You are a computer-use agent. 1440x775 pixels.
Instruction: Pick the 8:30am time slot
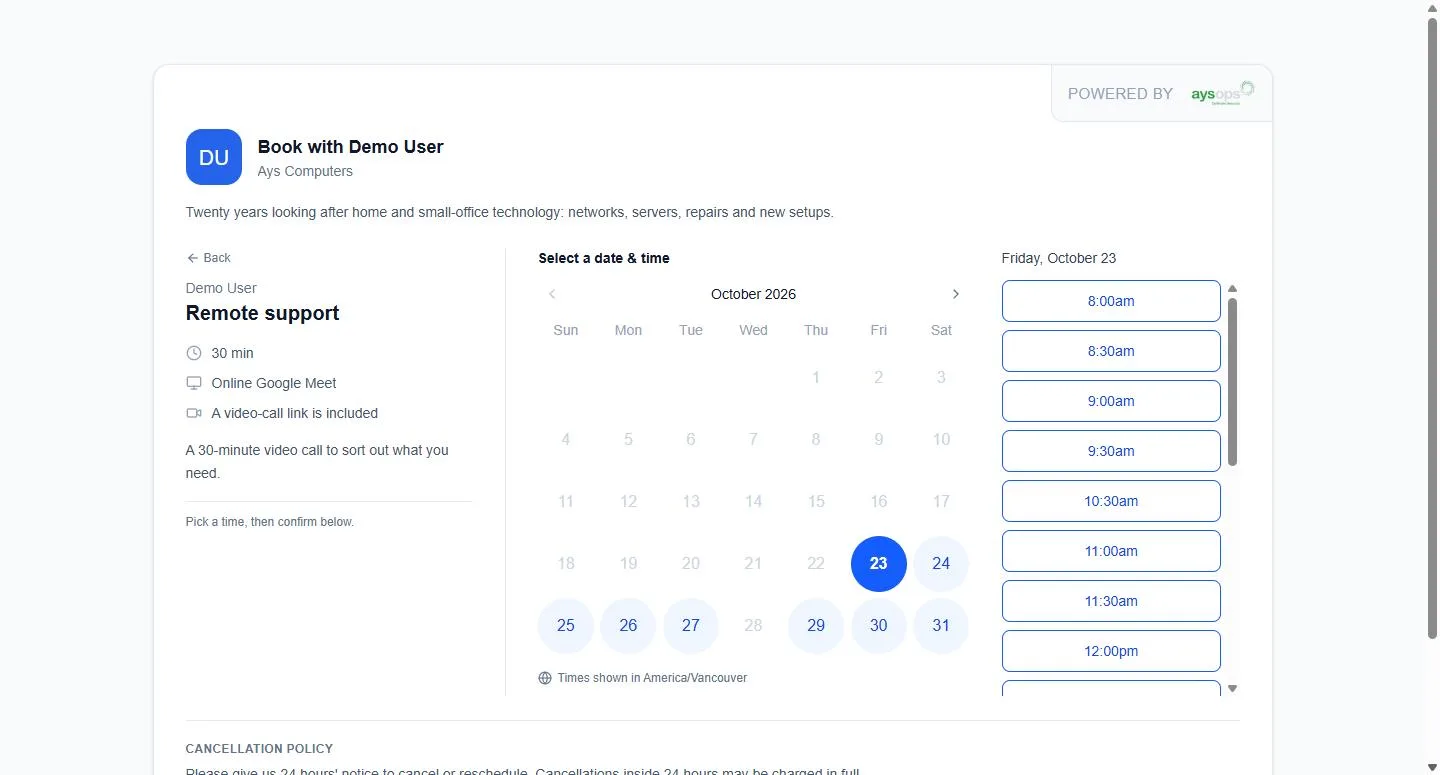1111,351
